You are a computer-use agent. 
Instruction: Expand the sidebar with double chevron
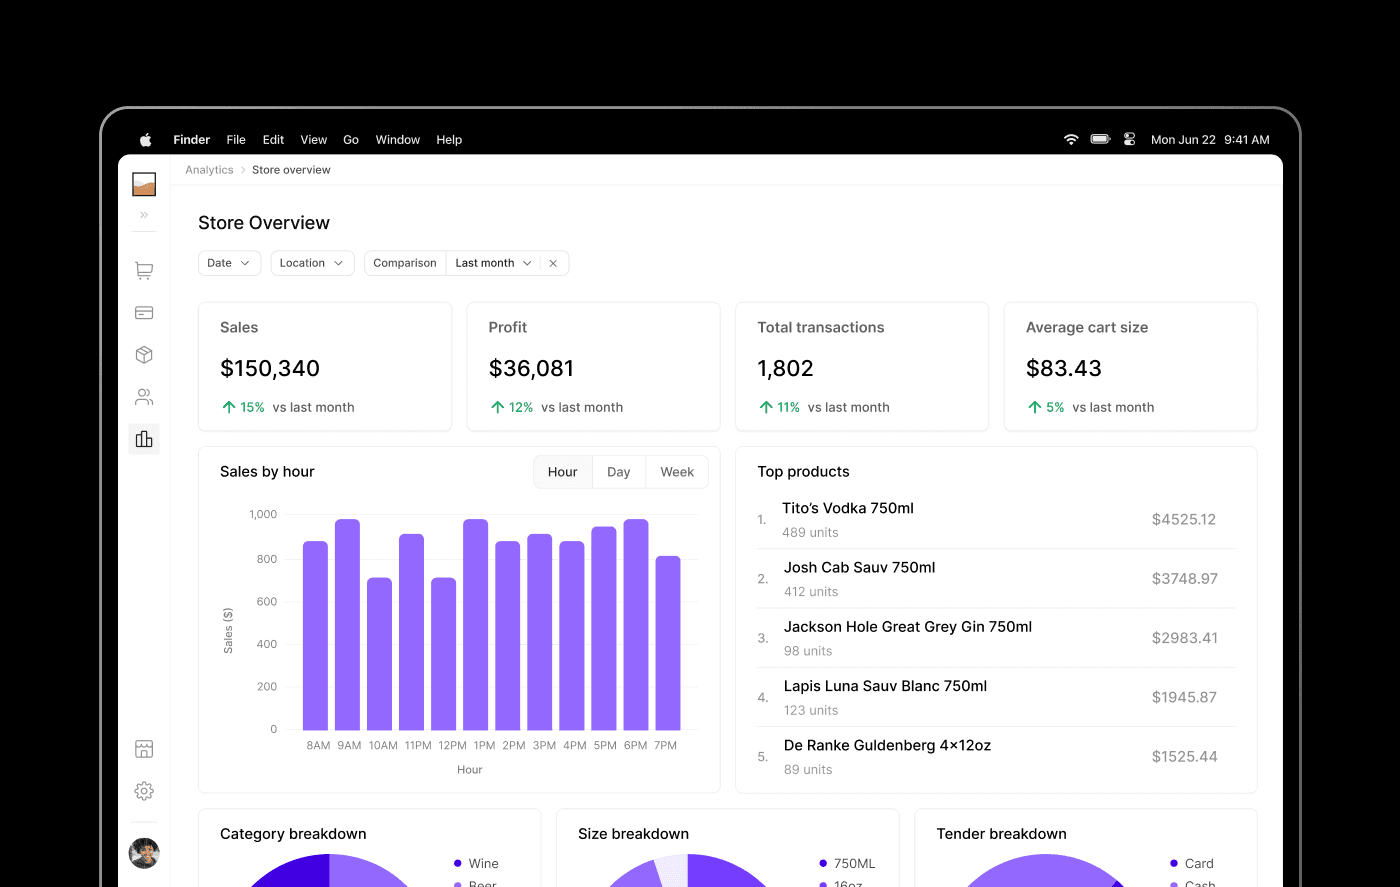tap(144, 215)
